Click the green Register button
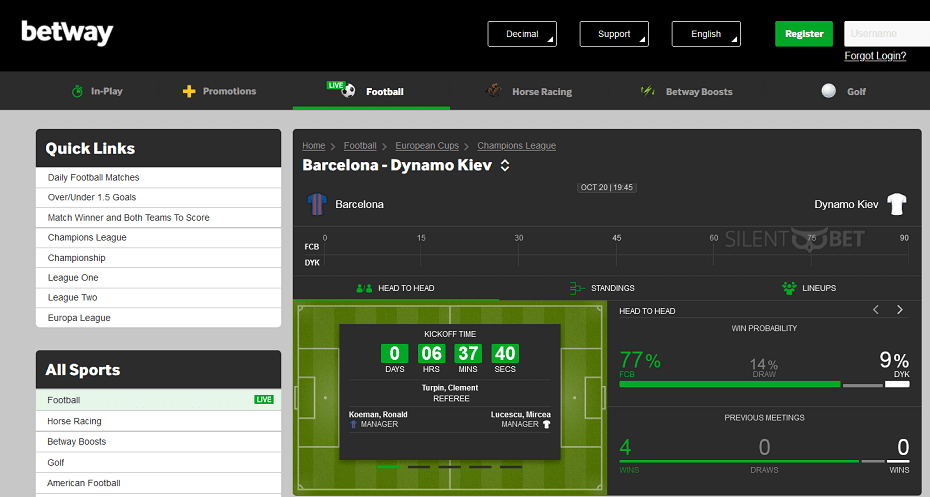The width and height of the screenshot is (930, 497). click(804, 34)
